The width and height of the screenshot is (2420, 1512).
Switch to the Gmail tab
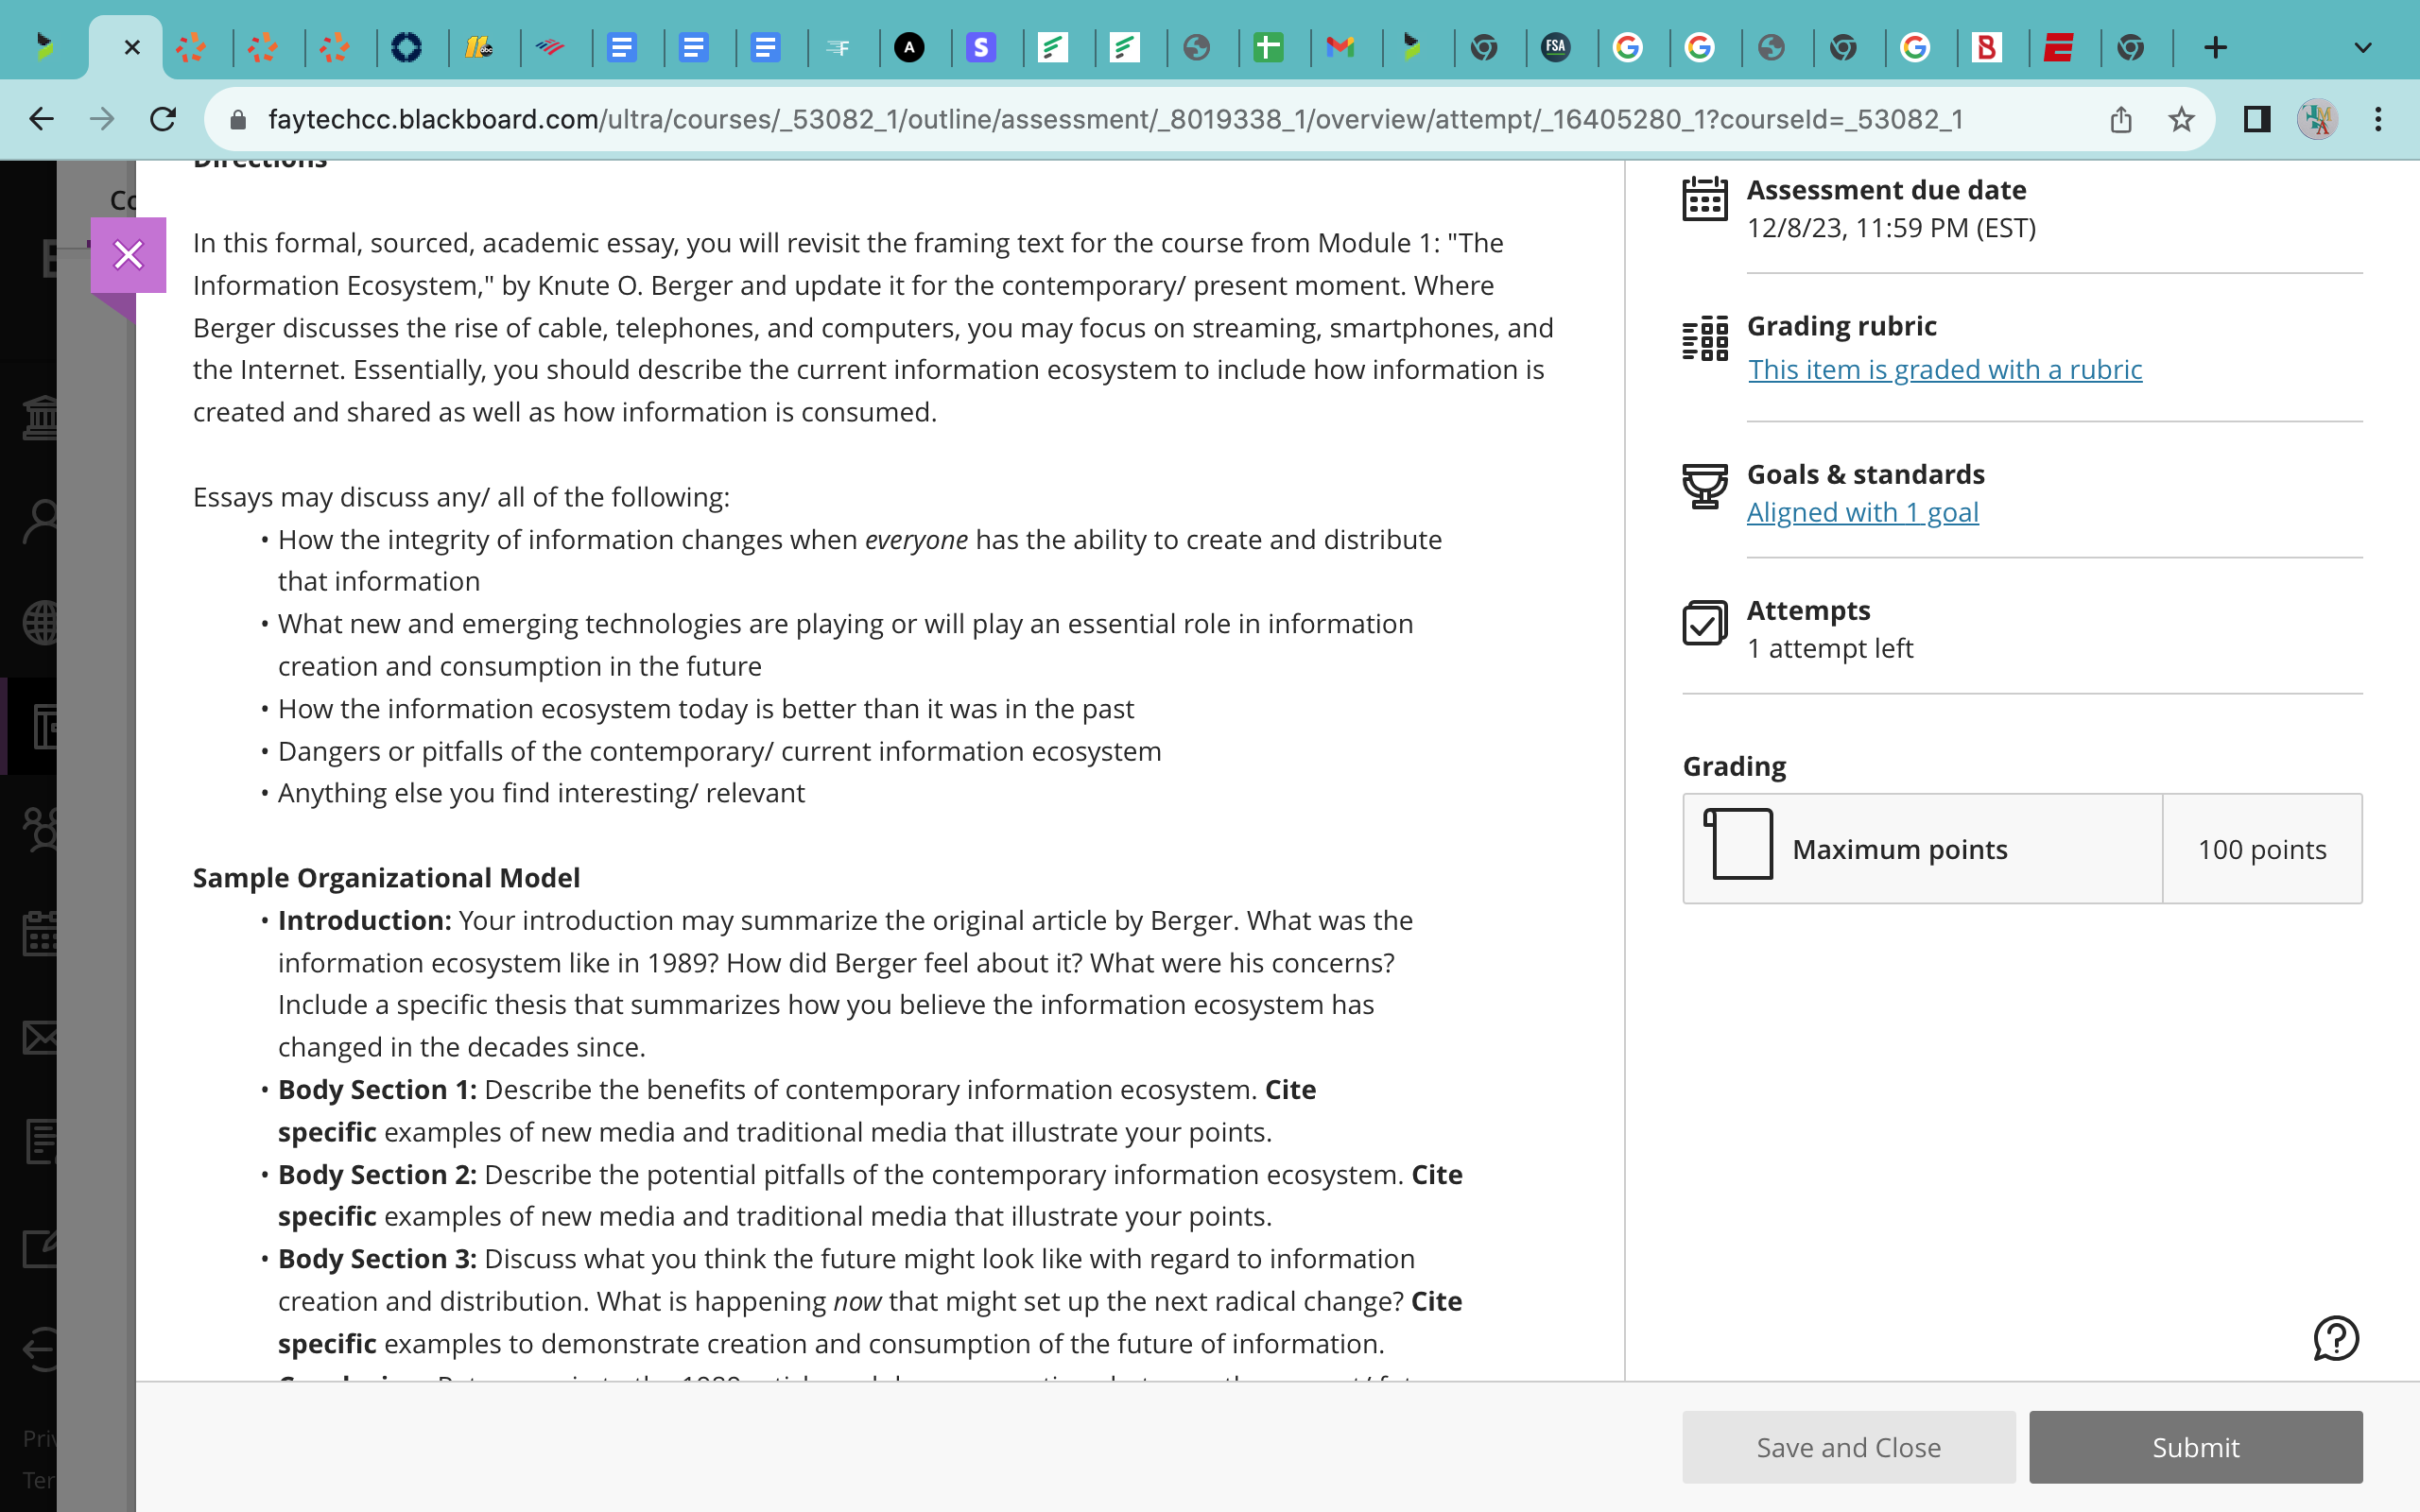[x=1340, y=47]
